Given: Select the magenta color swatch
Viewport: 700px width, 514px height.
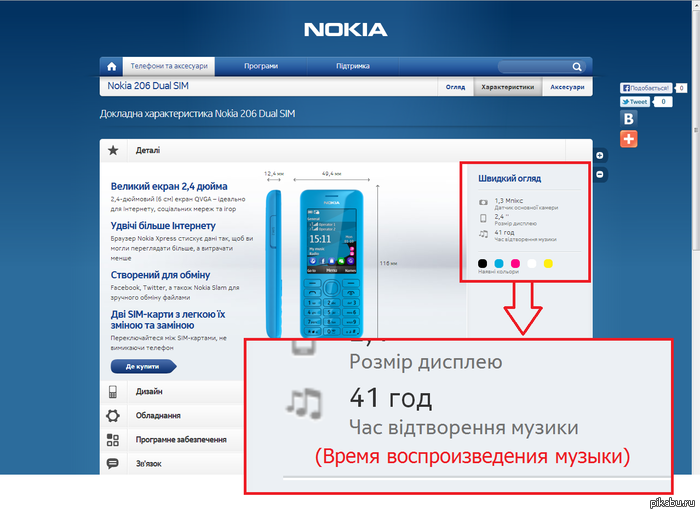Looking at the screenshot, I should click(x=515, y=263).
